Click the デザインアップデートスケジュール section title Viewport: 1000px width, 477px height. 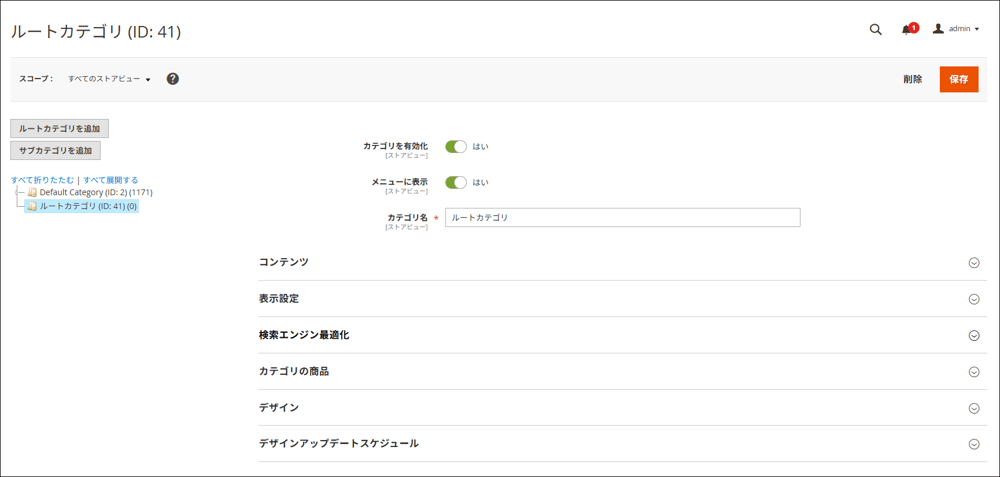click(339, 443)
